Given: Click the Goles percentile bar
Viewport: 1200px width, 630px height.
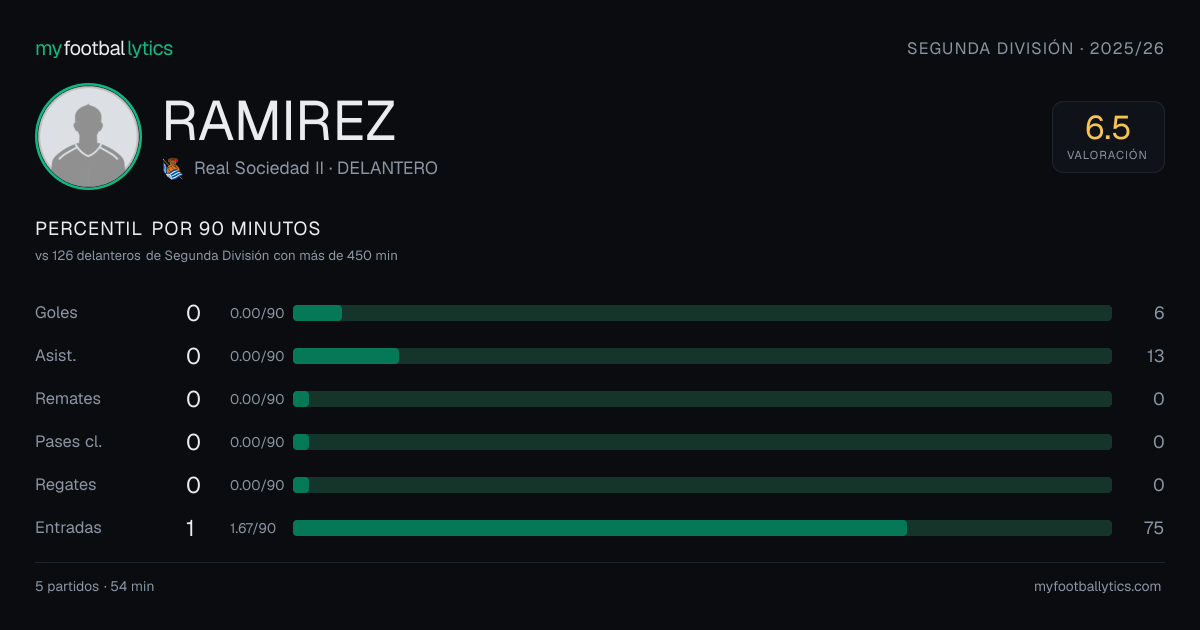Looking at the screenshot, I should 702,313.
